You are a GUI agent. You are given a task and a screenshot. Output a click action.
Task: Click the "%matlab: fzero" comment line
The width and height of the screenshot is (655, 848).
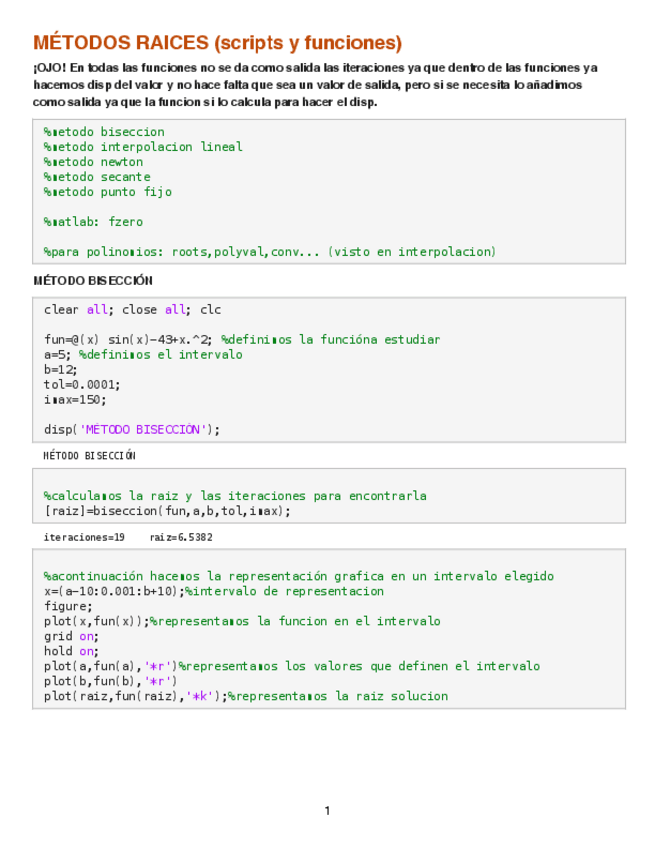pyautogui.click(x=93, y=222)
